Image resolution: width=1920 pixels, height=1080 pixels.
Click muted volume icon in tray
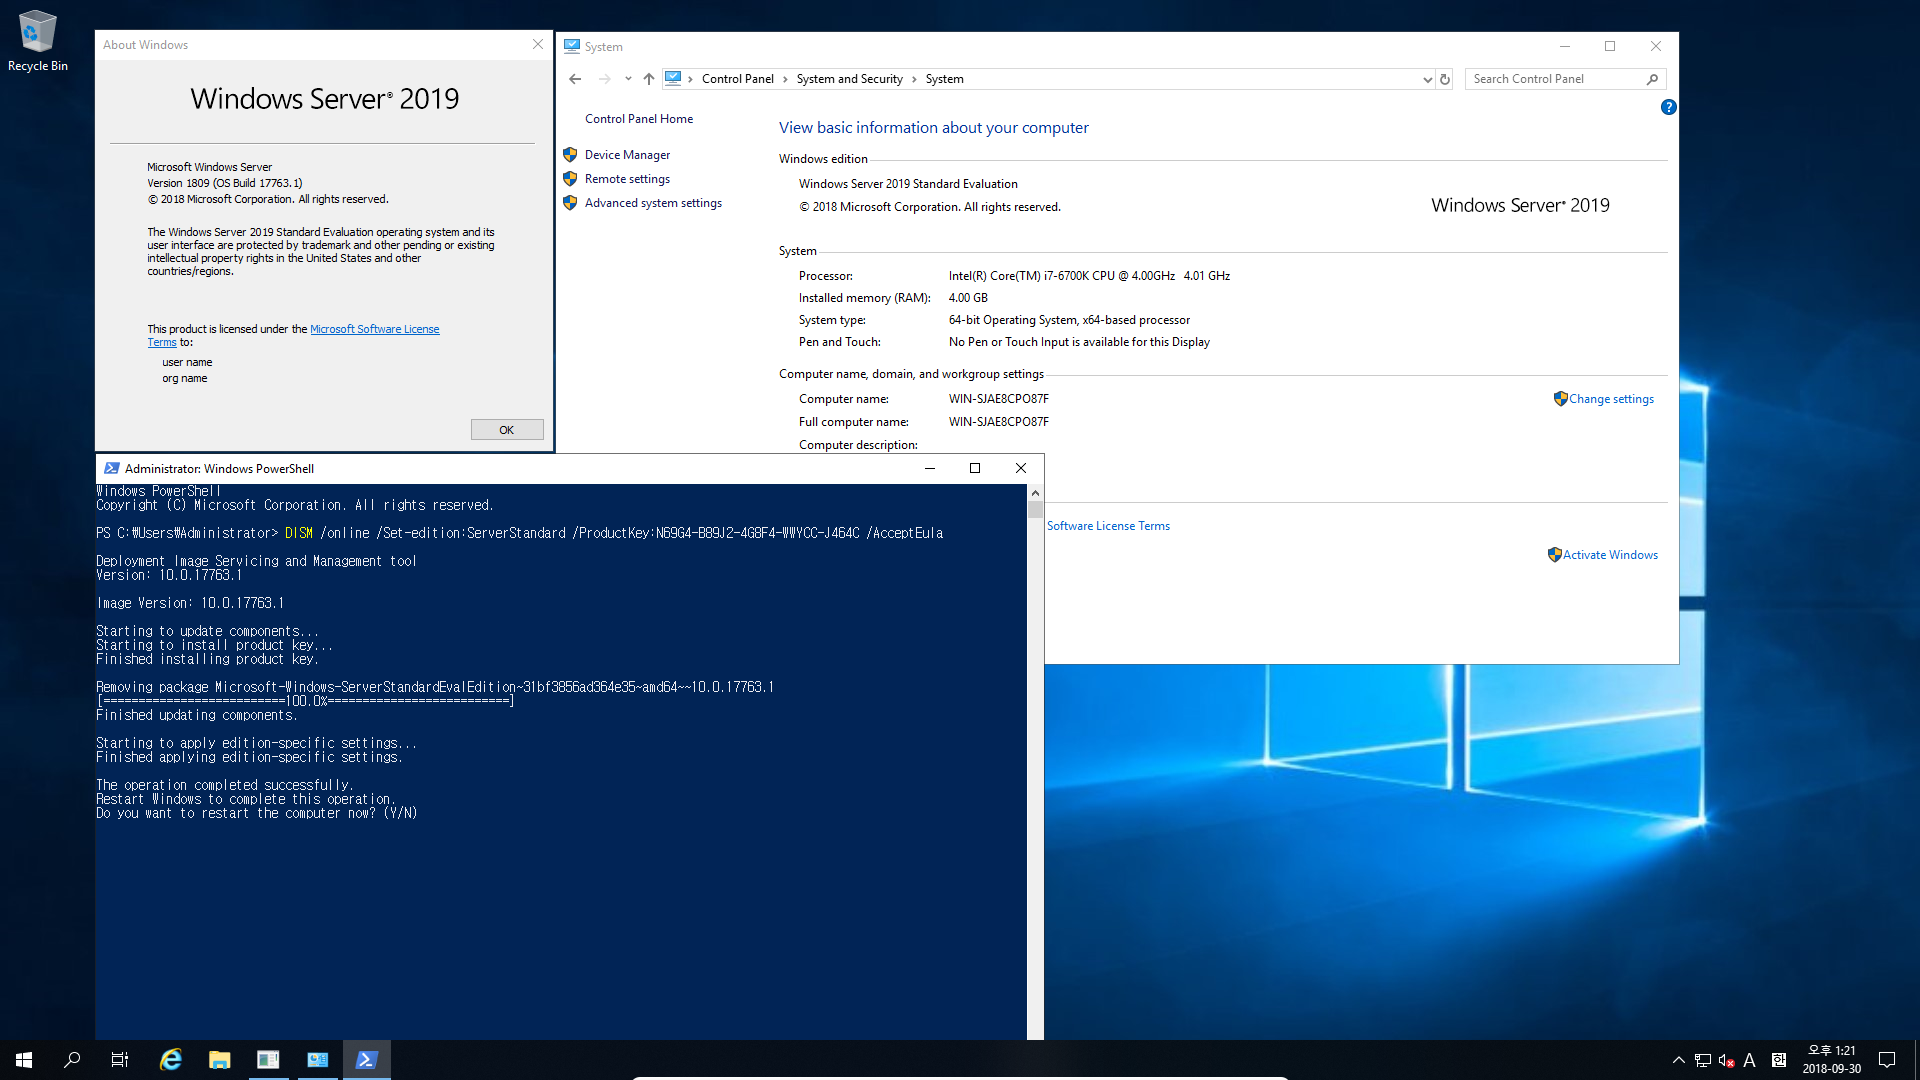(x=1726, y=1060)
